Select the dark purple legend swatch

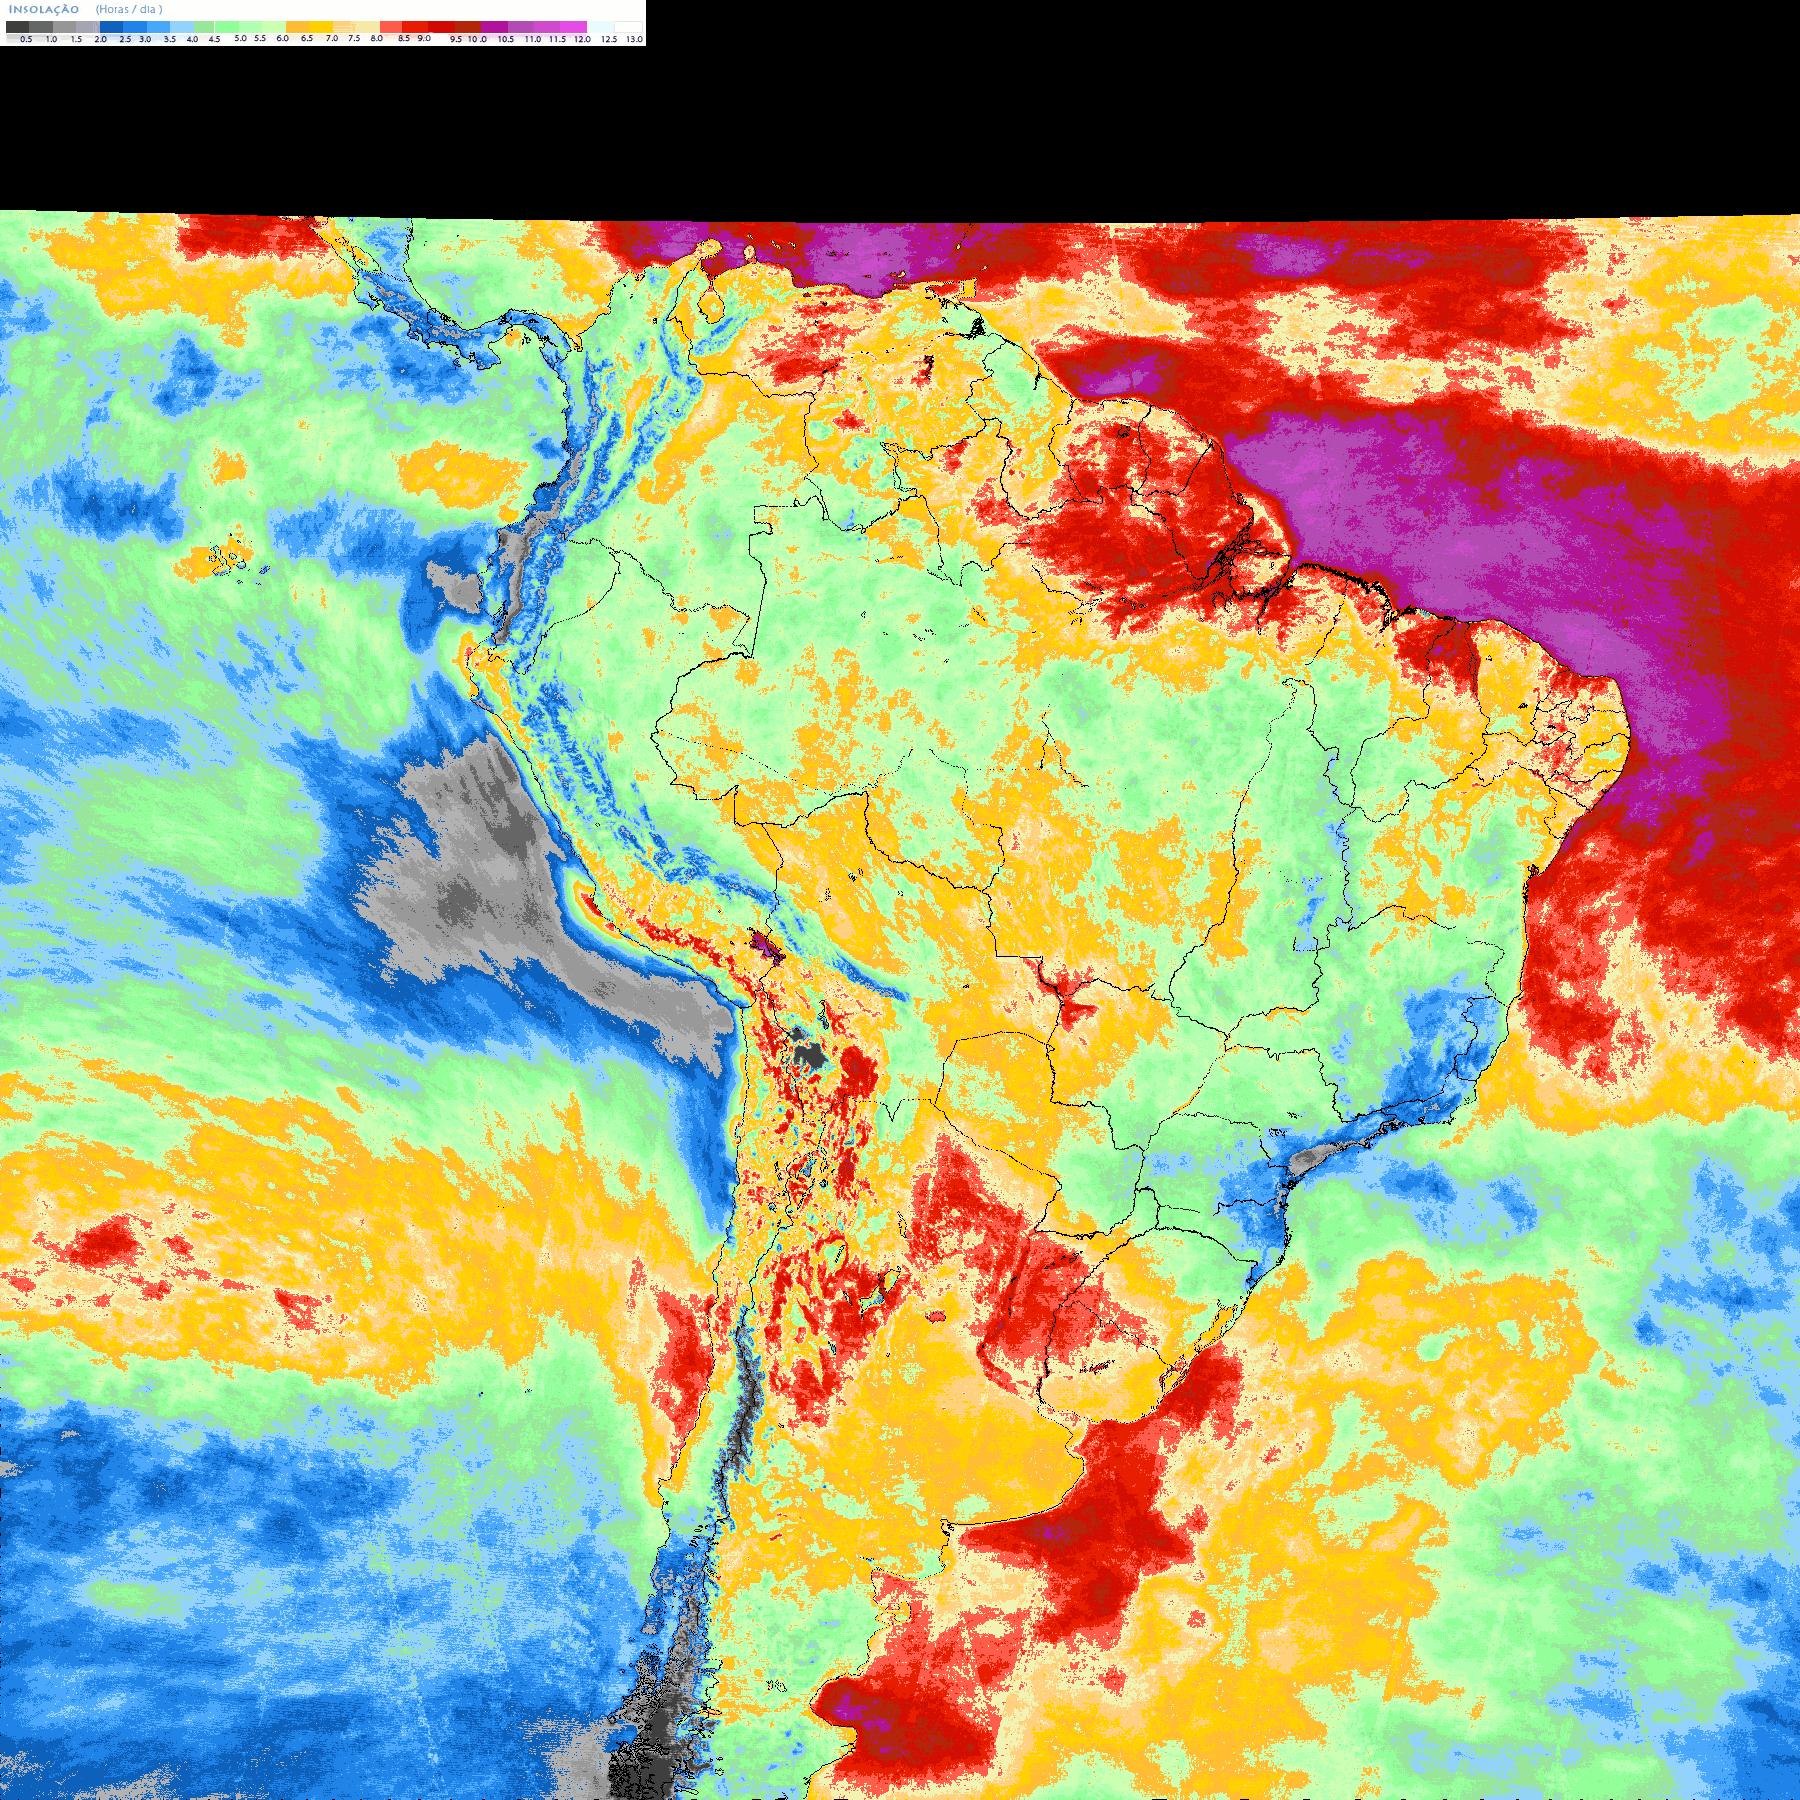tap(494, 27)
